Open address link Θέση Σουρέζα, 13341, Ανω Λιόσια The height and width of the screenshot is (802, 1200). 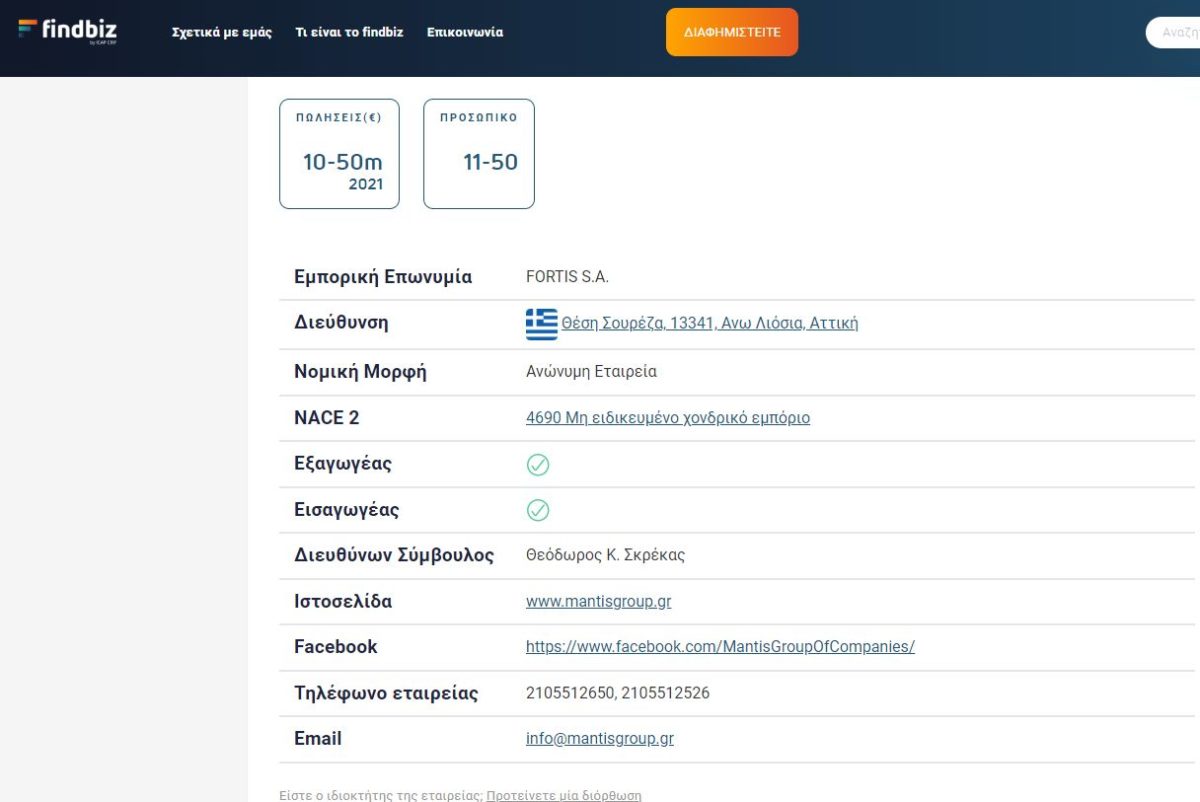(x=710, y=323)
